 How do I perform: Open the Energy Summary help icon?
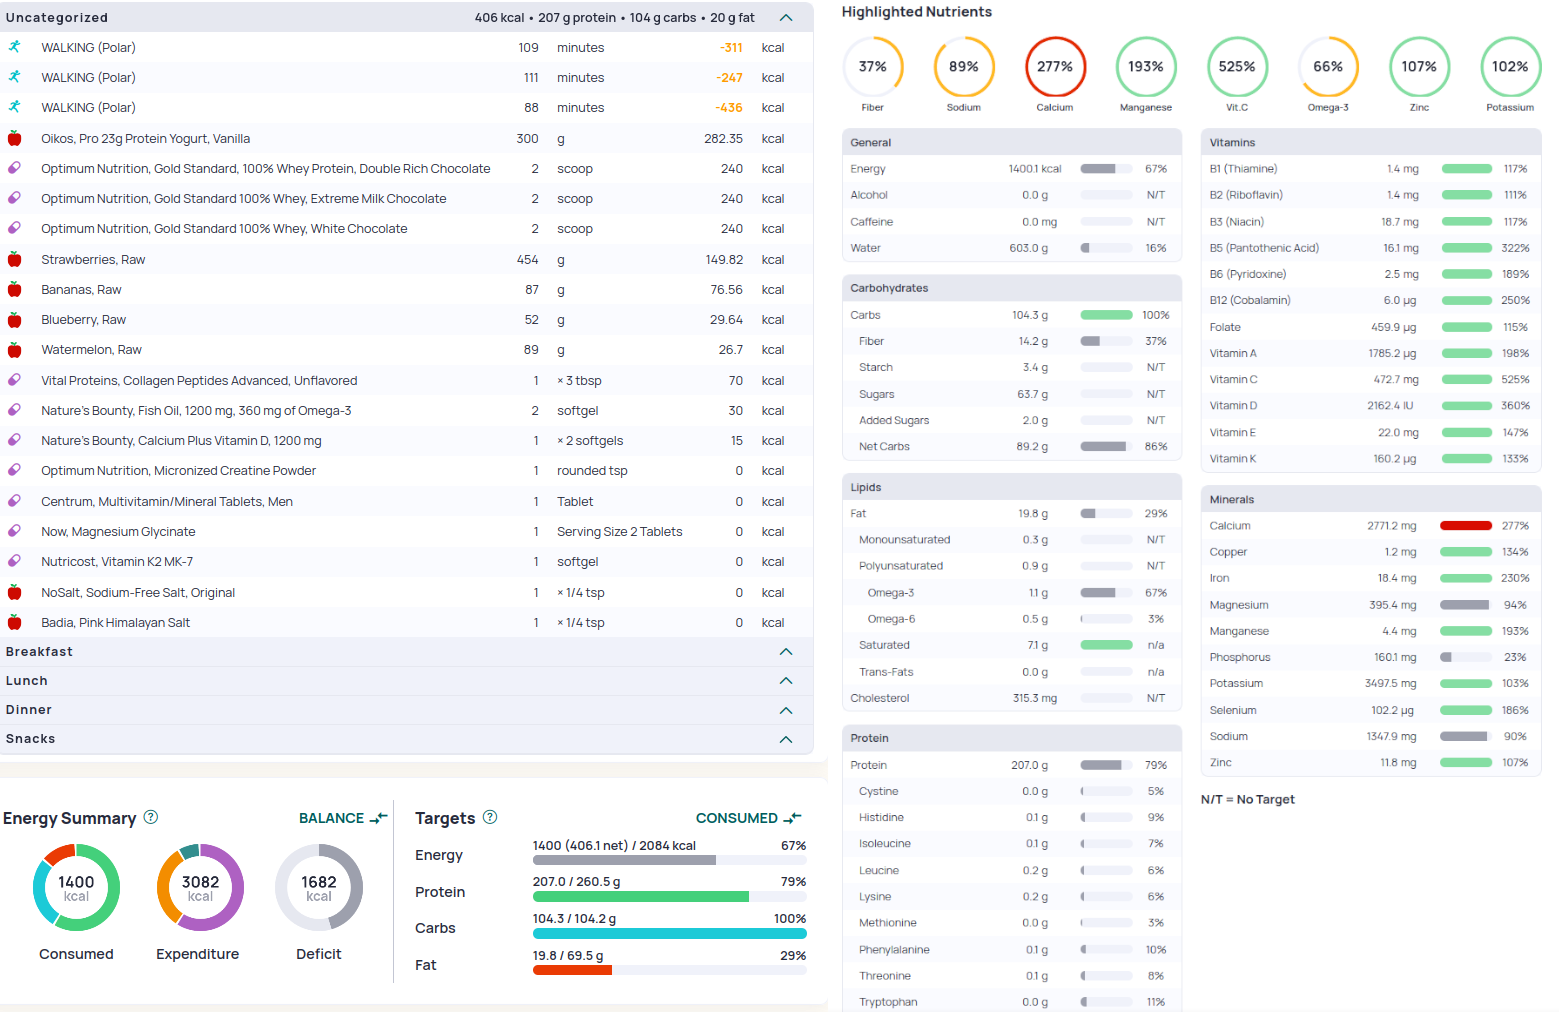(x=151, y=817)
